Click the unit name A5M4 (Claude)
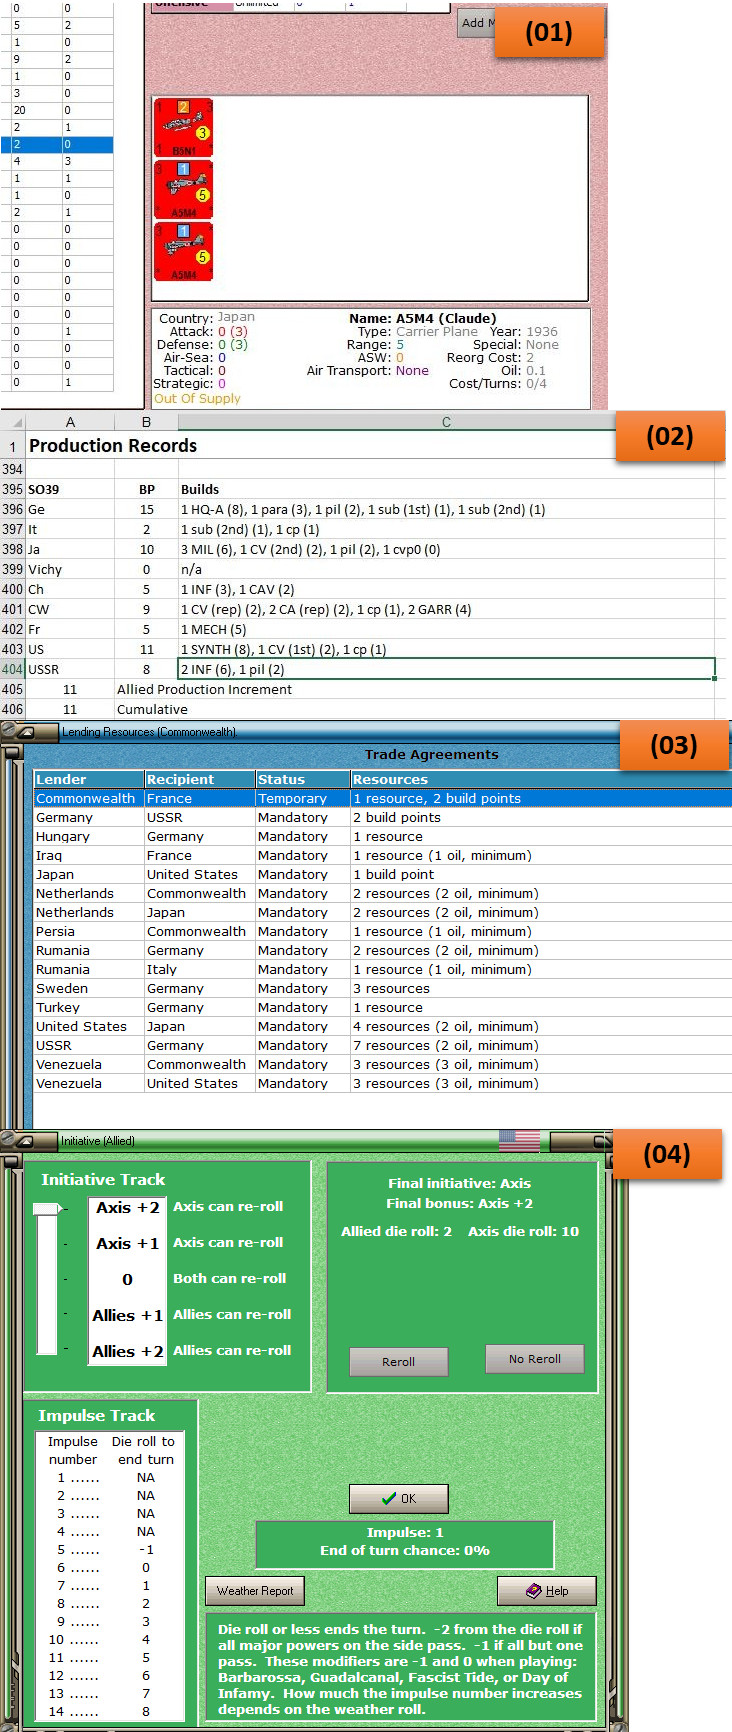This screenshot has height=1732, width=732. click(446, 318)
